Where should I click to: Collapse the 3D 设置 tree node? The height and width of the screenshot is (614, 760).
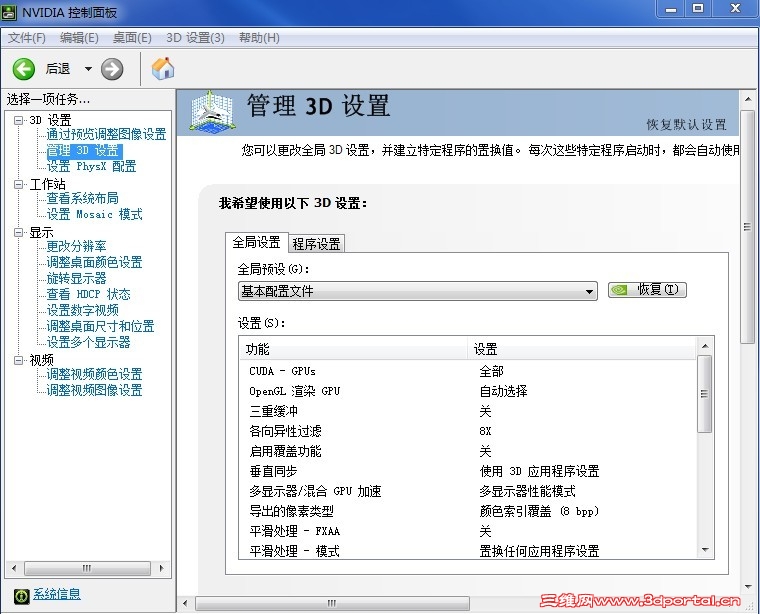coord(18,120)
